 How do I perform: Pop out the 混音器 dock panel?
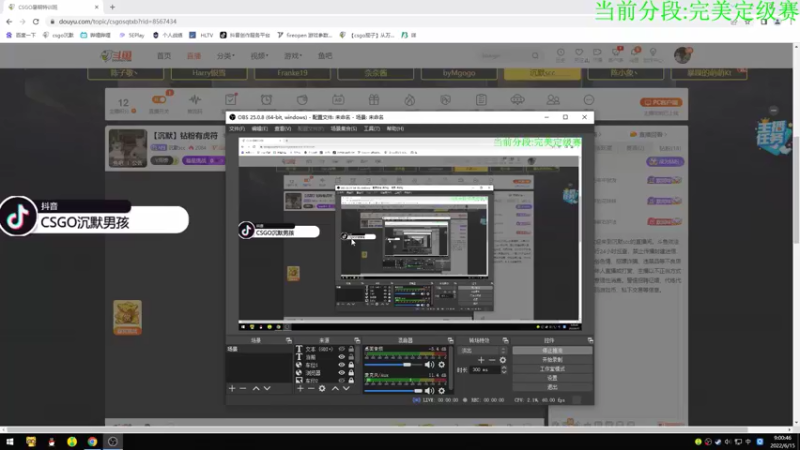(x=451, y=340)
